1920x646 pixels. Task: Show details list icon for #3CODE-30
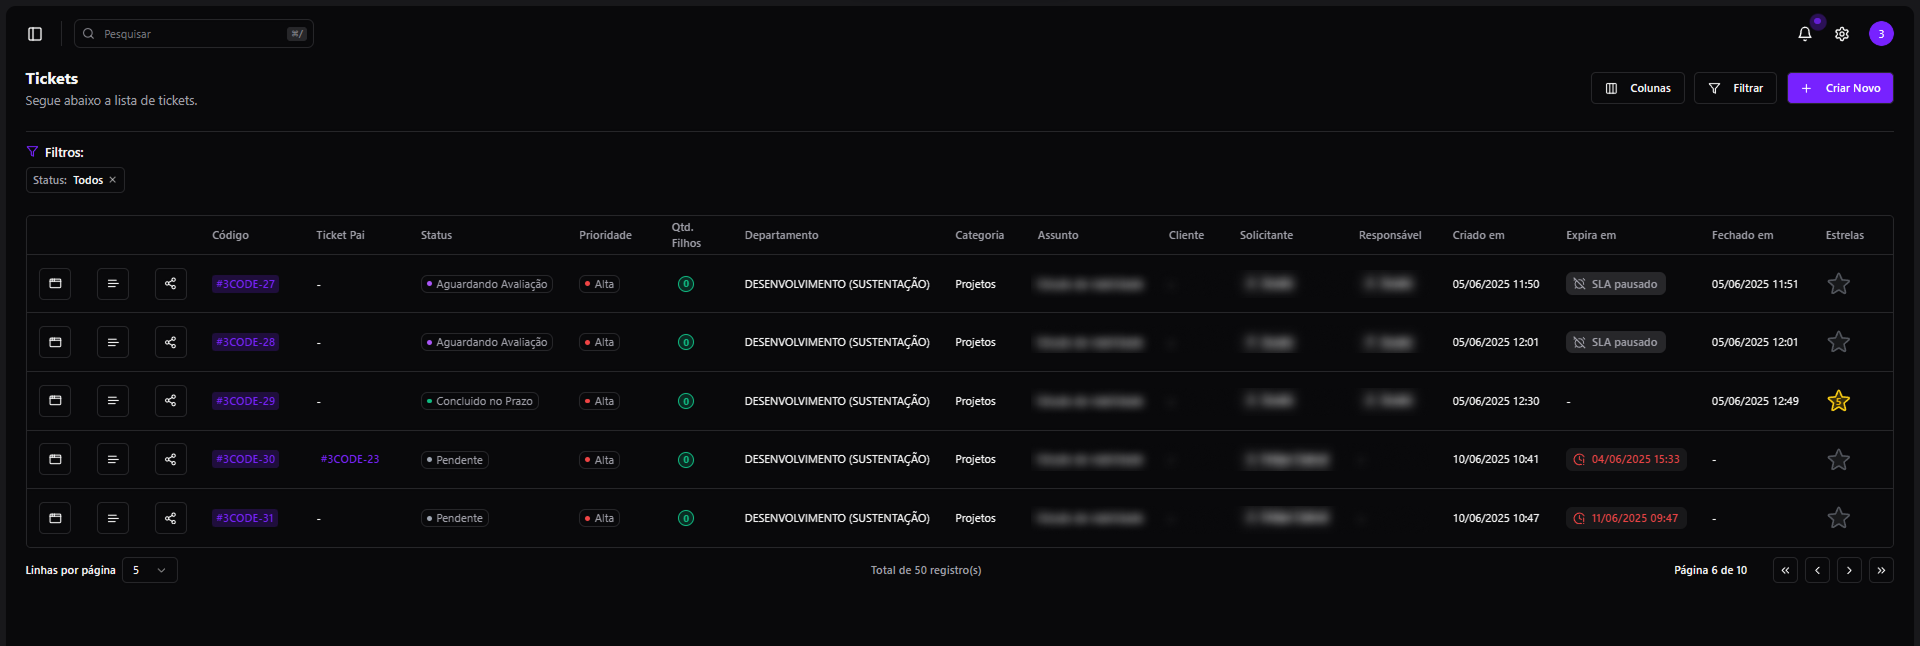(x=113, y=459)
